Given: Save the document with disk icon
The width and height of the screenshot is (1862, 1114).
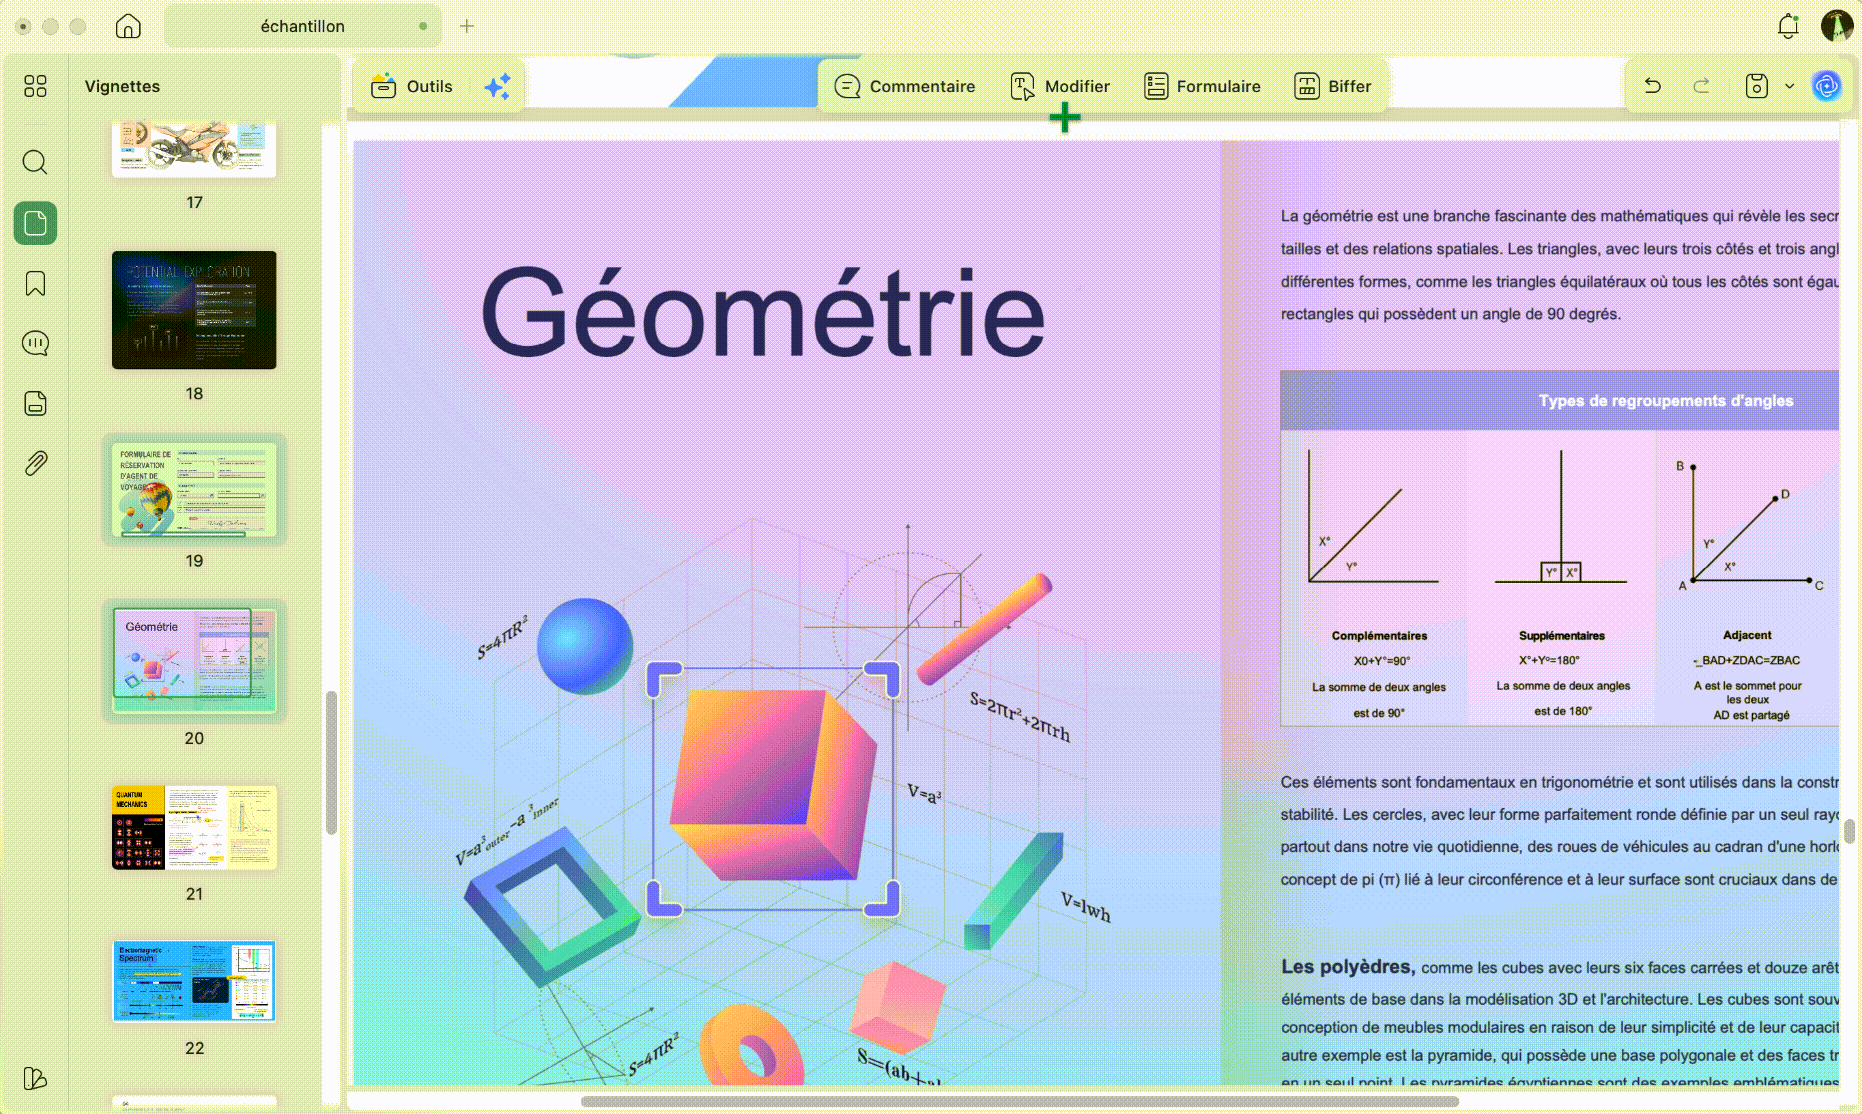Looking at the screenshot, I should [x=1757, y=86].
